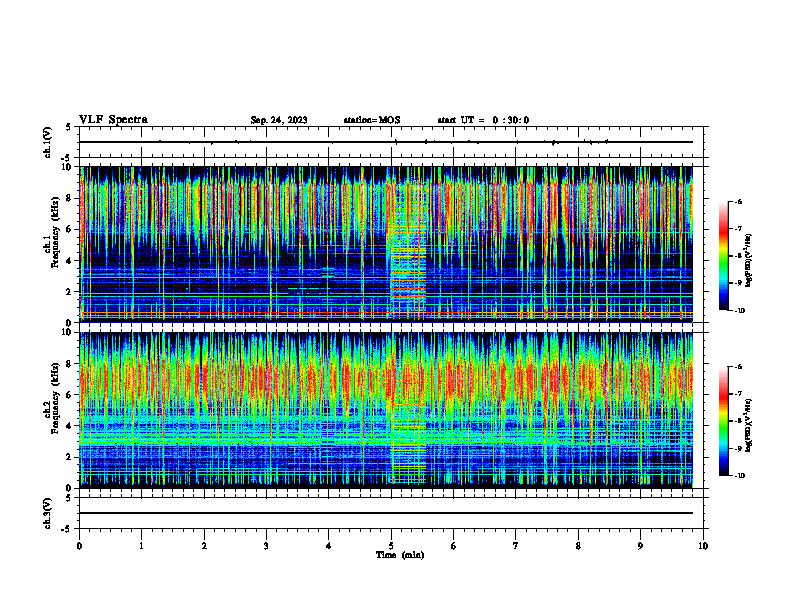Viewport: 792px width, 612px height.
Task: Click the ch.1 spectrogram color scale bar
Action: tap(723, 256)
